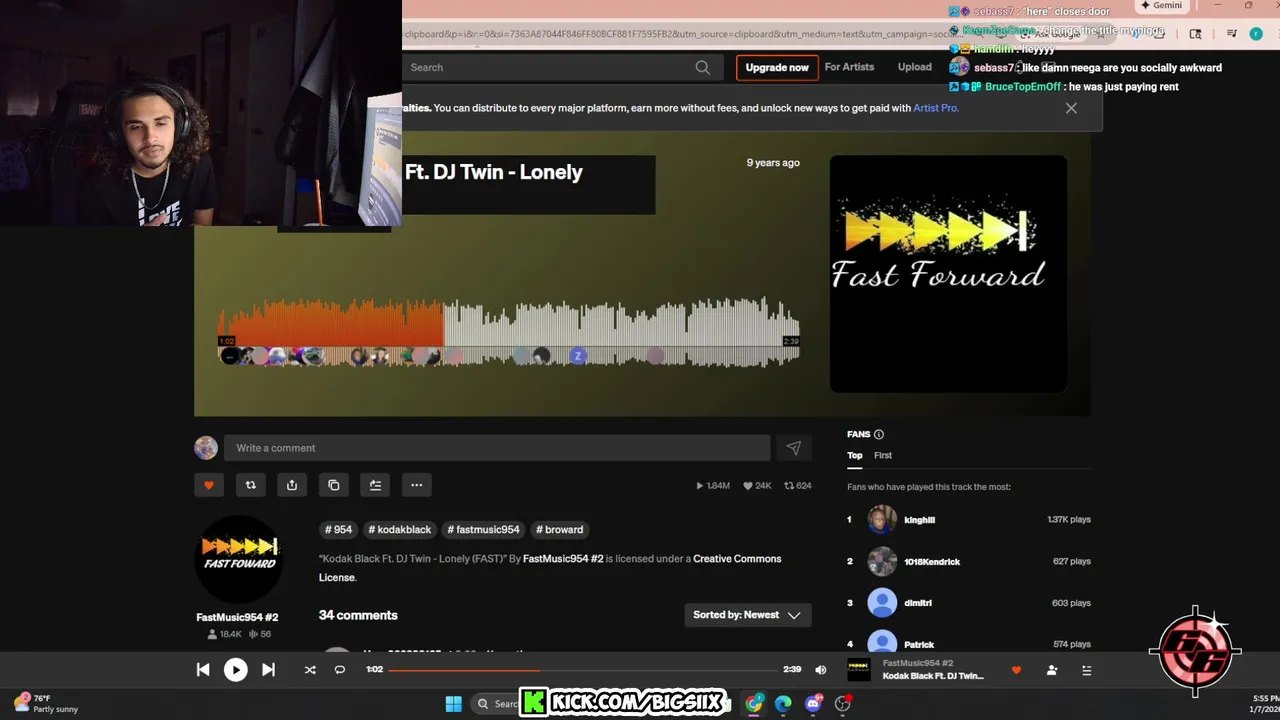Open the Next up queue icon
Viewport: 1280px width, 720px height.
[1086, 670]
